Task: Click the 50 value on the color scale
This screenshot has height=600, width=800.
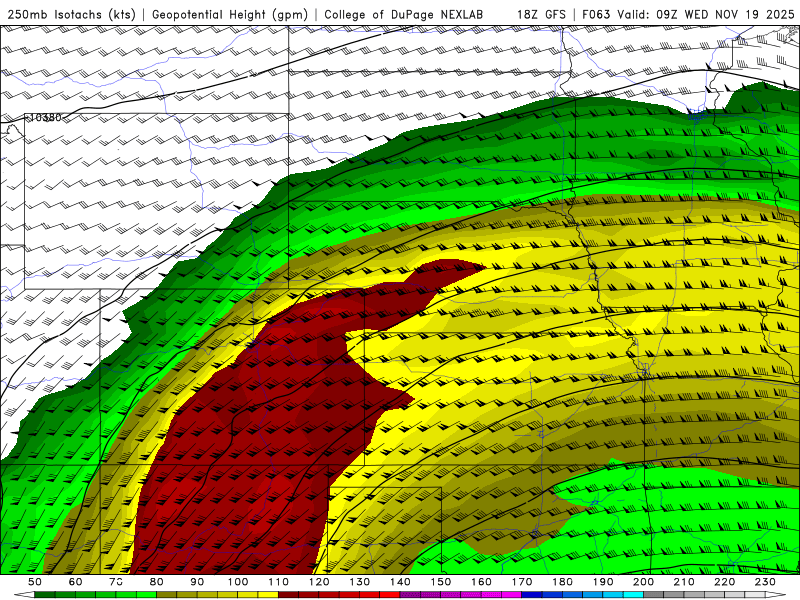Action: (x=35, y=582)
